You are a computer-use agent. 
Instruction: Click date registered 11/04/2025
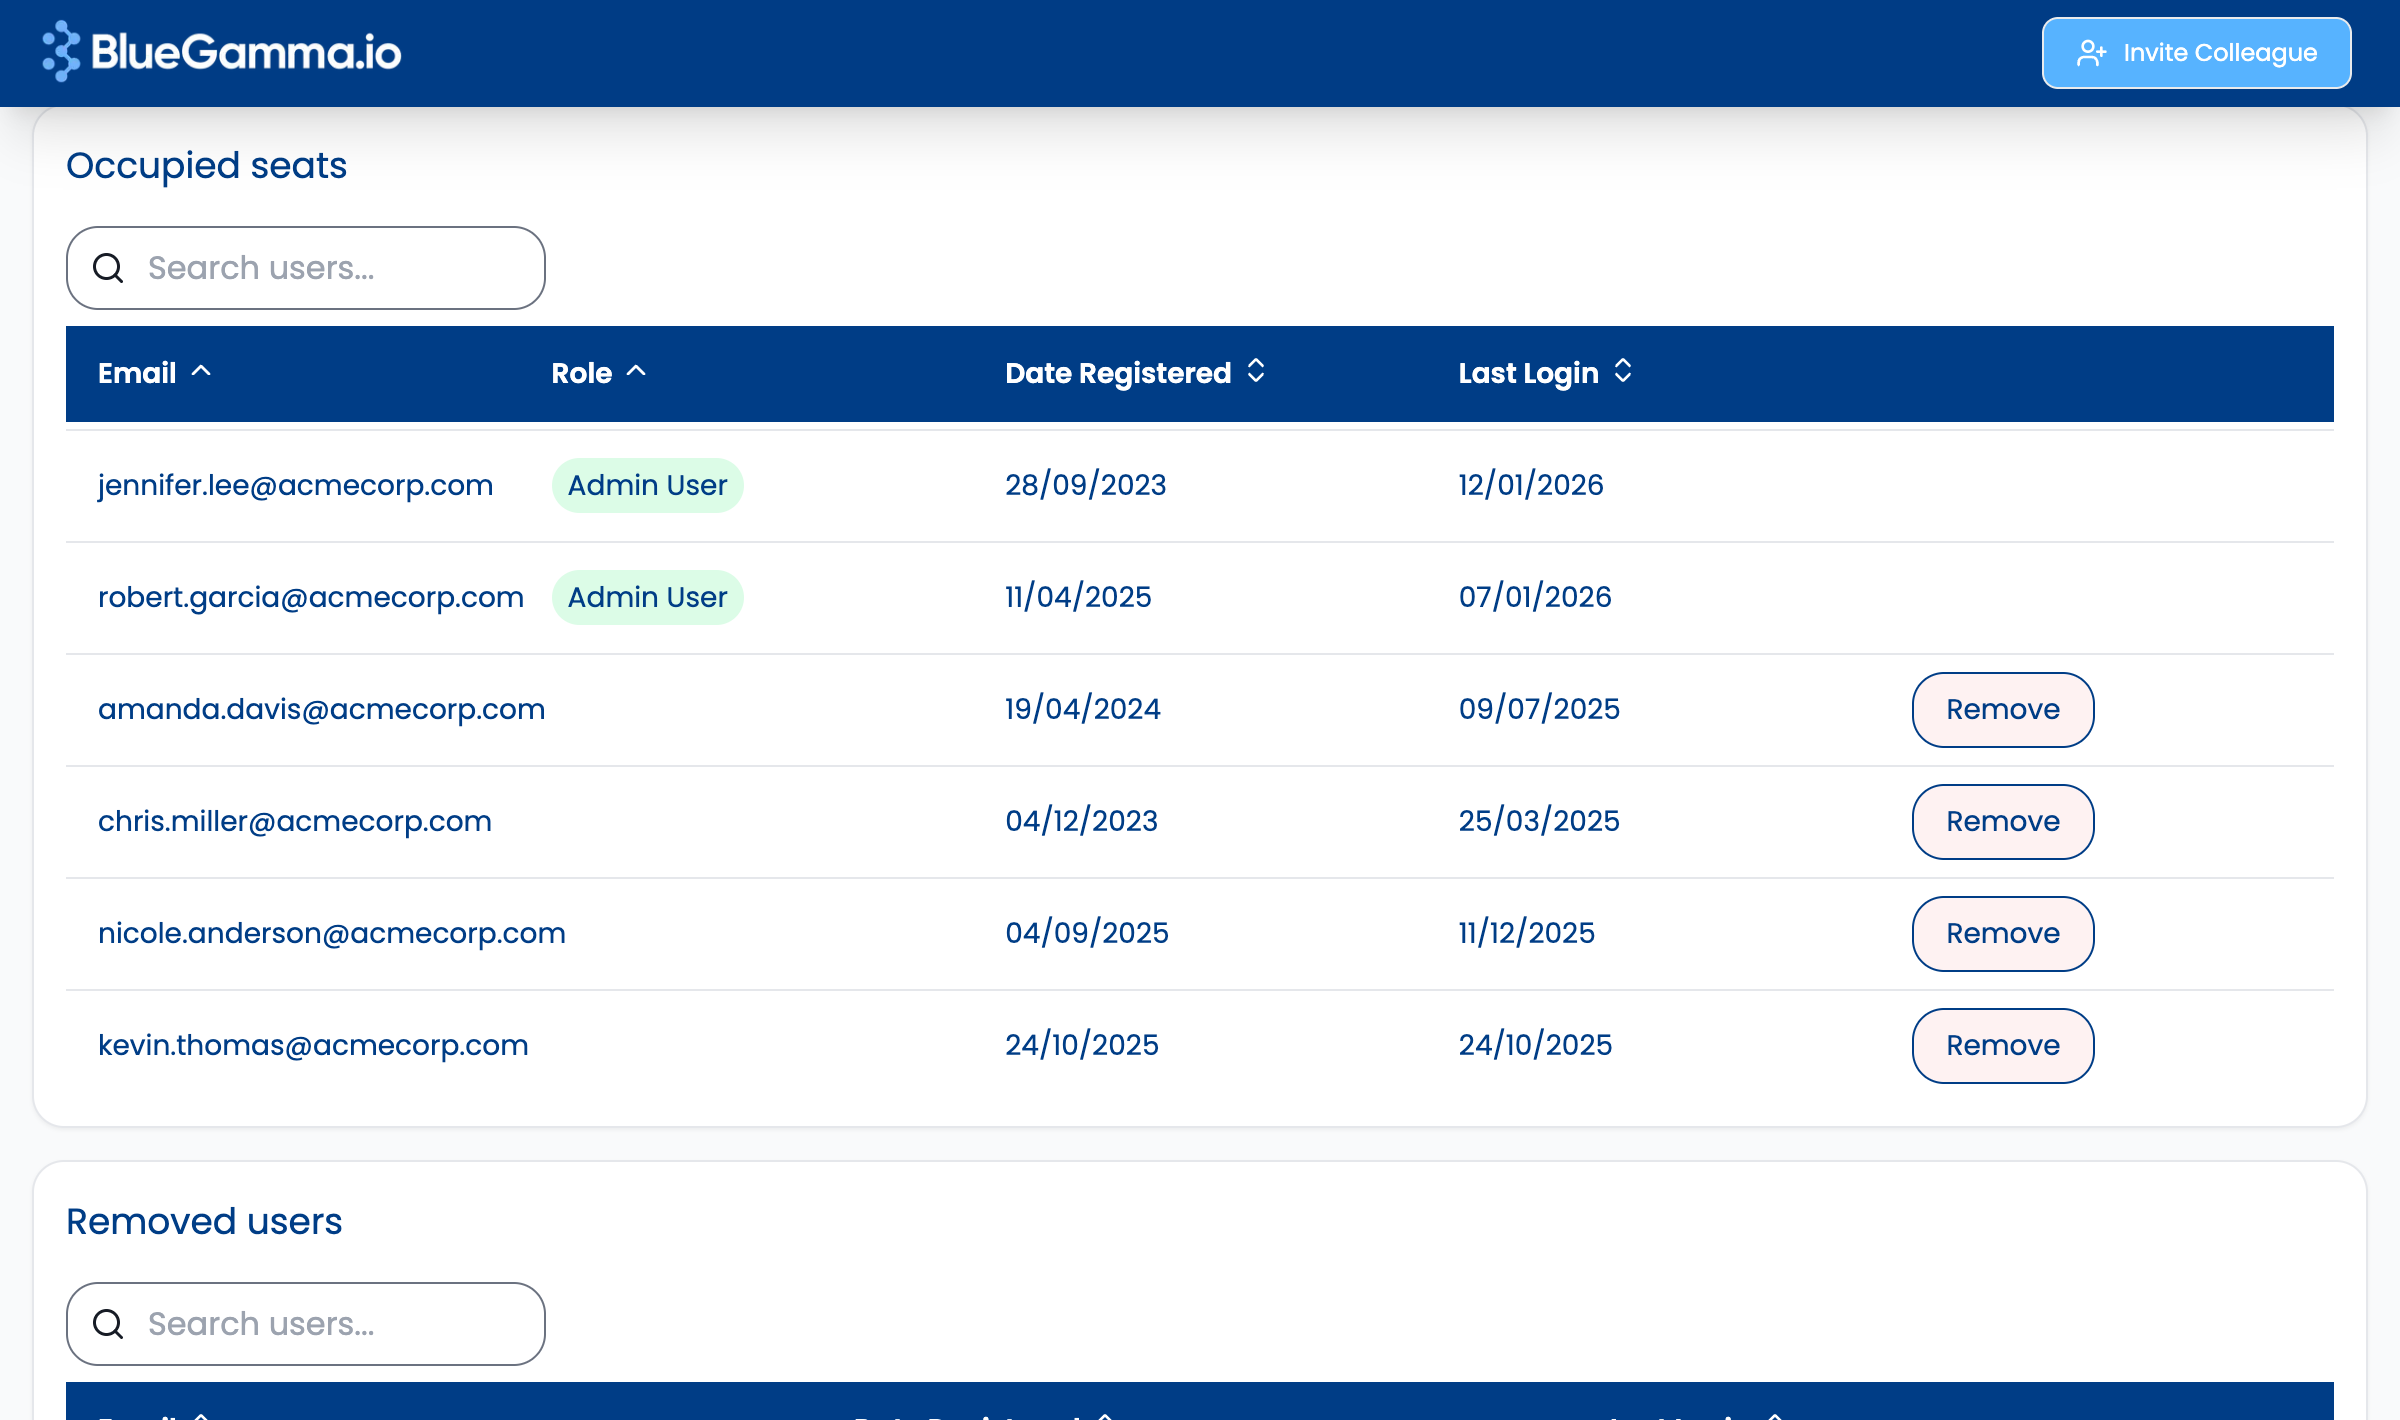pyautogui.click(x=1078, y=597)
